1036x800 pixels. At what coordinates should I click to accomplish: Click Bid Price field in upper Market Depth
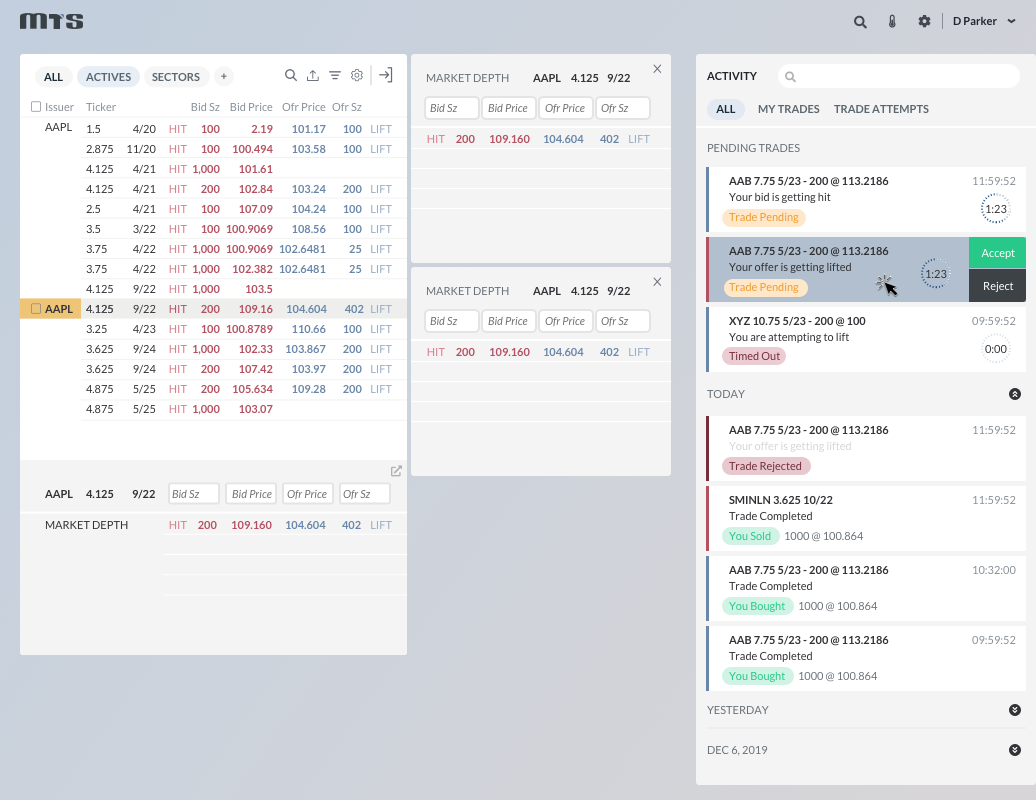(x=509, y=108)
